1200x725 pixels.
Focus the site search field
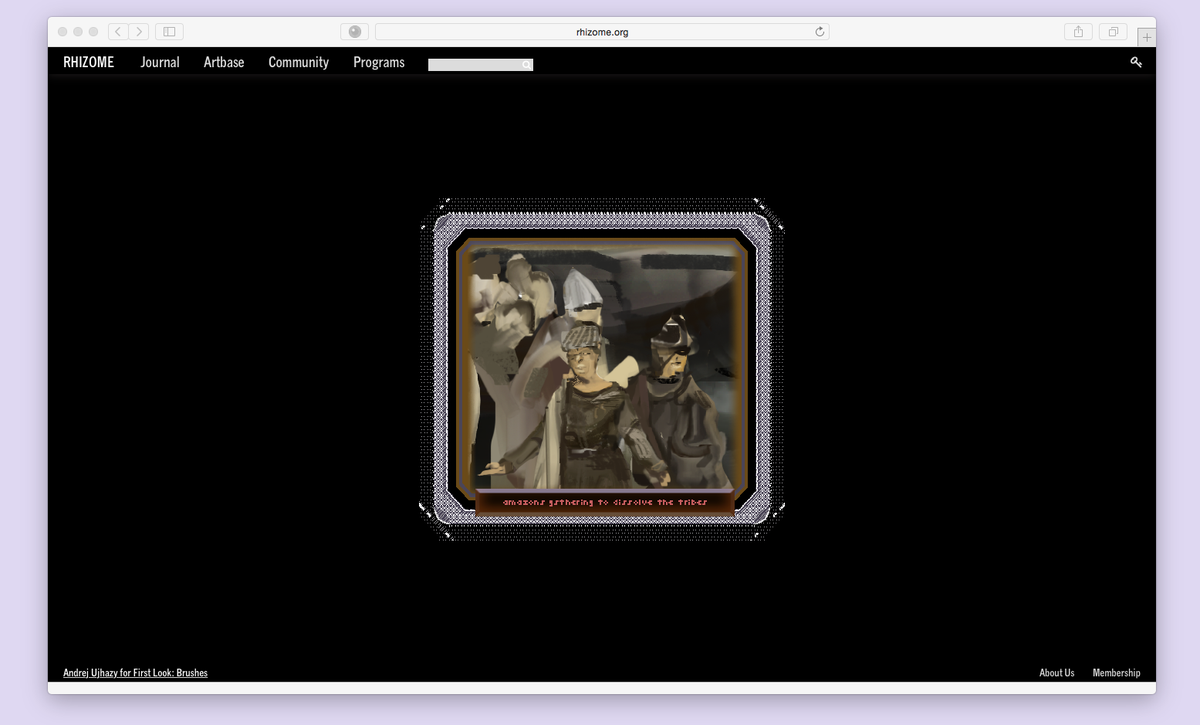[x=480, y=65]
